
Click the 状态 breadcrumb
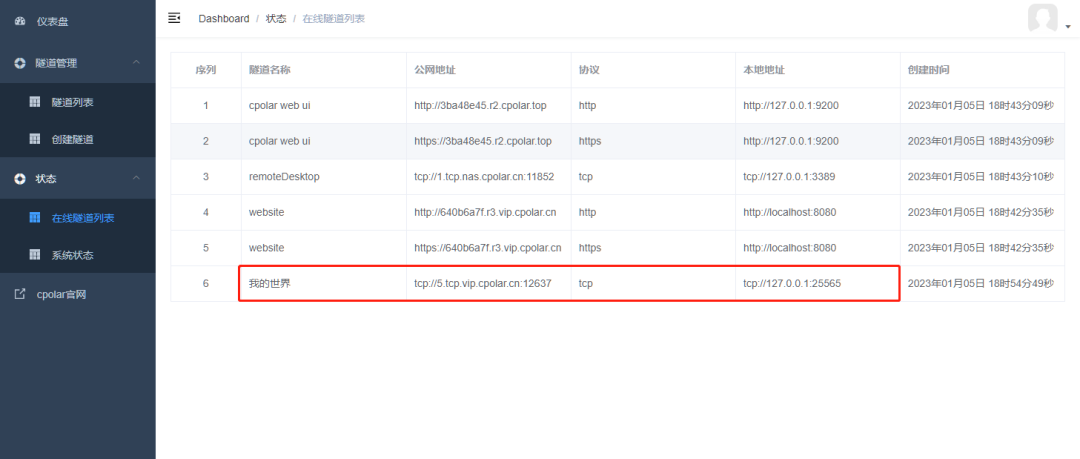276,19
